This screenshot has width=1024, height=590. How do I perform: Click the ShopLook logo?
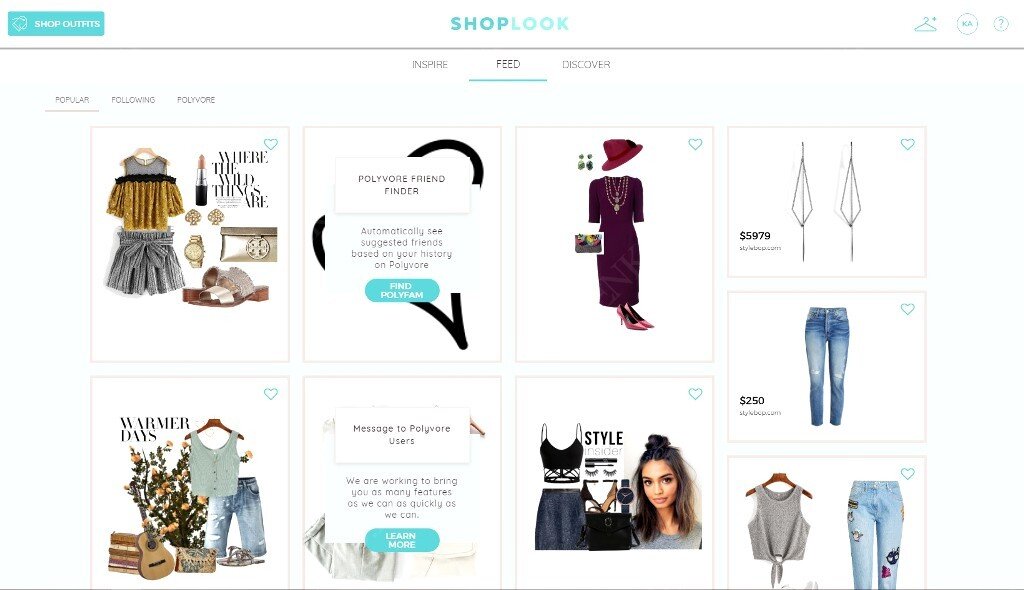click(510, 24)
